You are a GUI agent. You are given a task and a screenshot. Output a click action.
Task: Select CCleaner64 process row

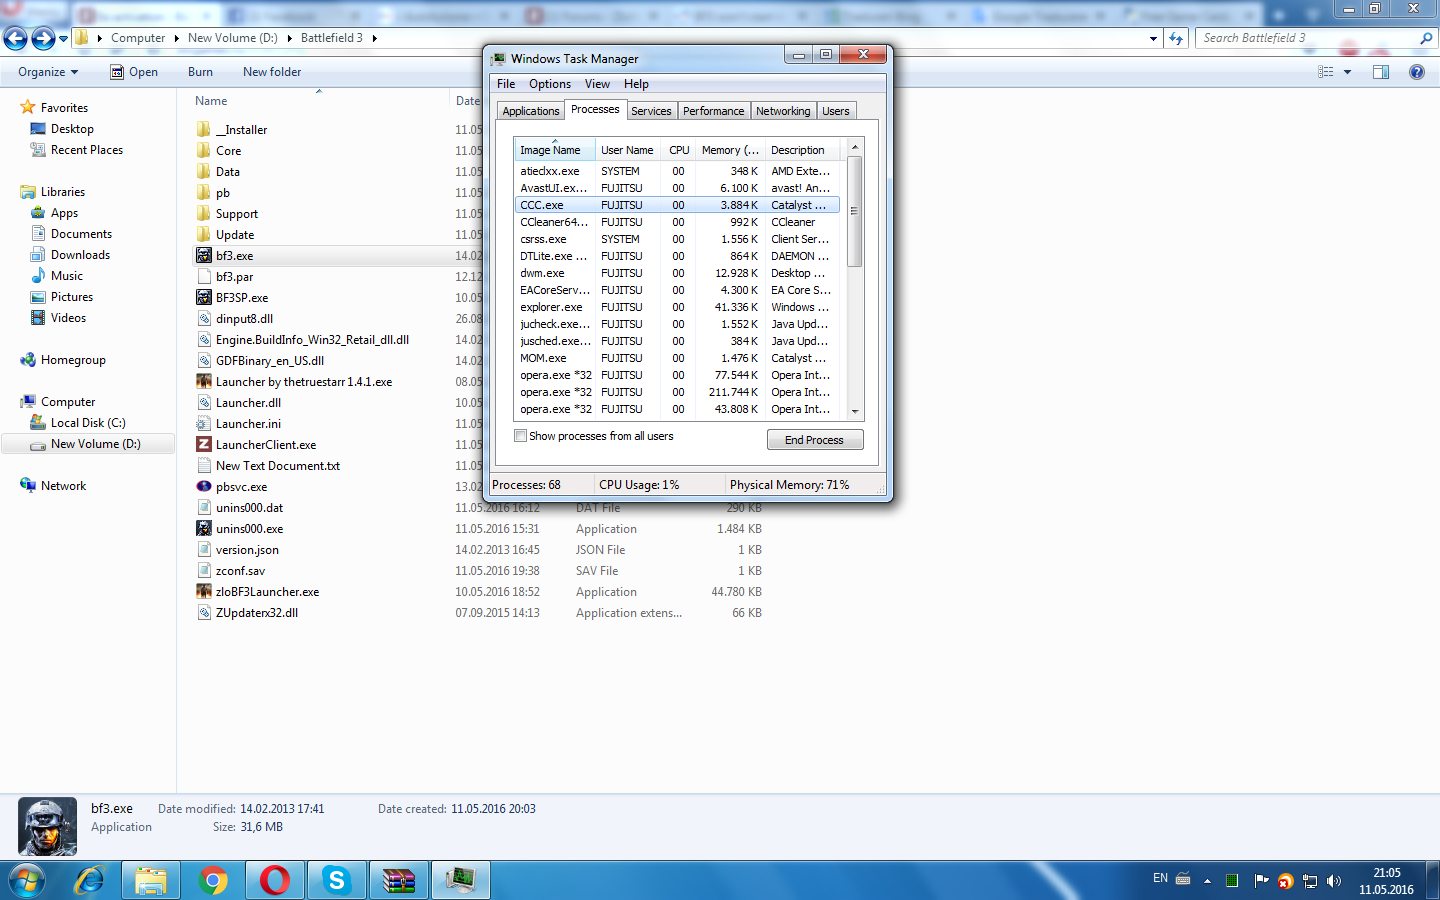[x=677, y=222]
